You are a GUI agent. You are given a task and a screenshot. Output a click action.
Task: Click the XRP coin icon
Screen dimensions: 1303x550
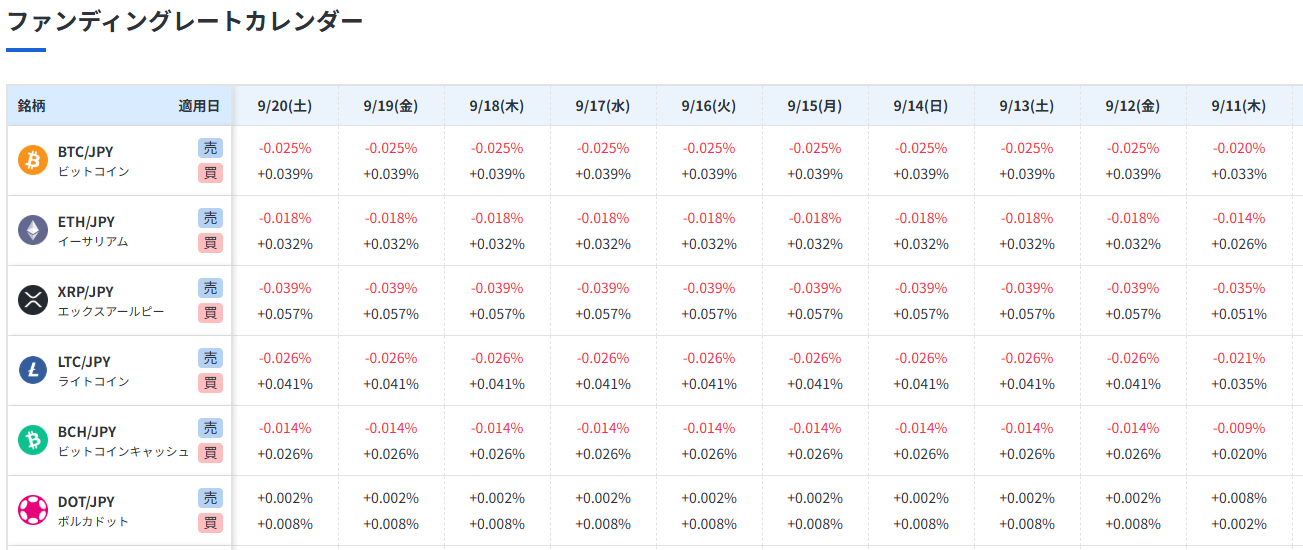click(x=33, y=300)
